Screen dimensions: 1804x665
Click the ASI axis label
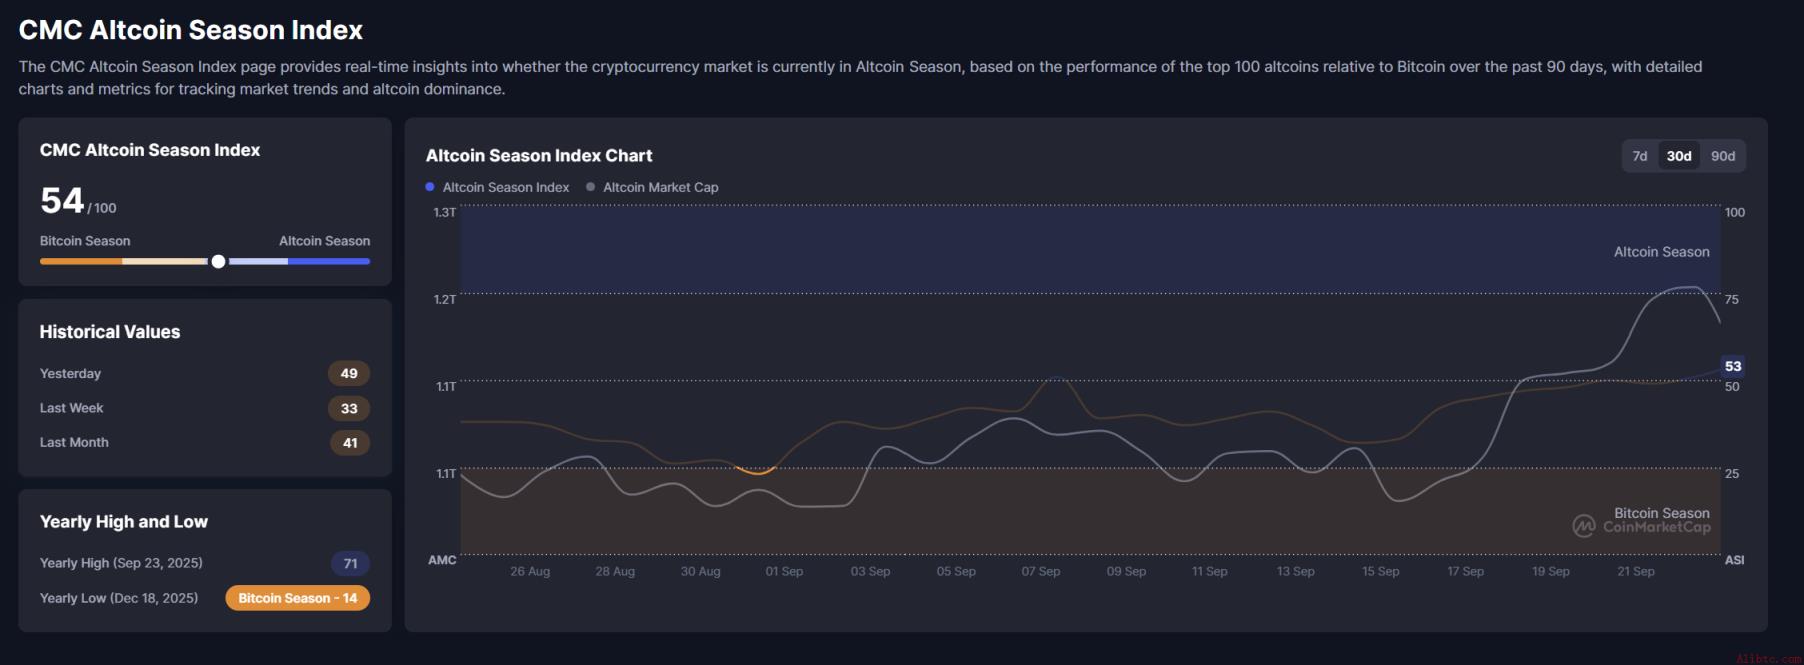(x=1735, y=560)
